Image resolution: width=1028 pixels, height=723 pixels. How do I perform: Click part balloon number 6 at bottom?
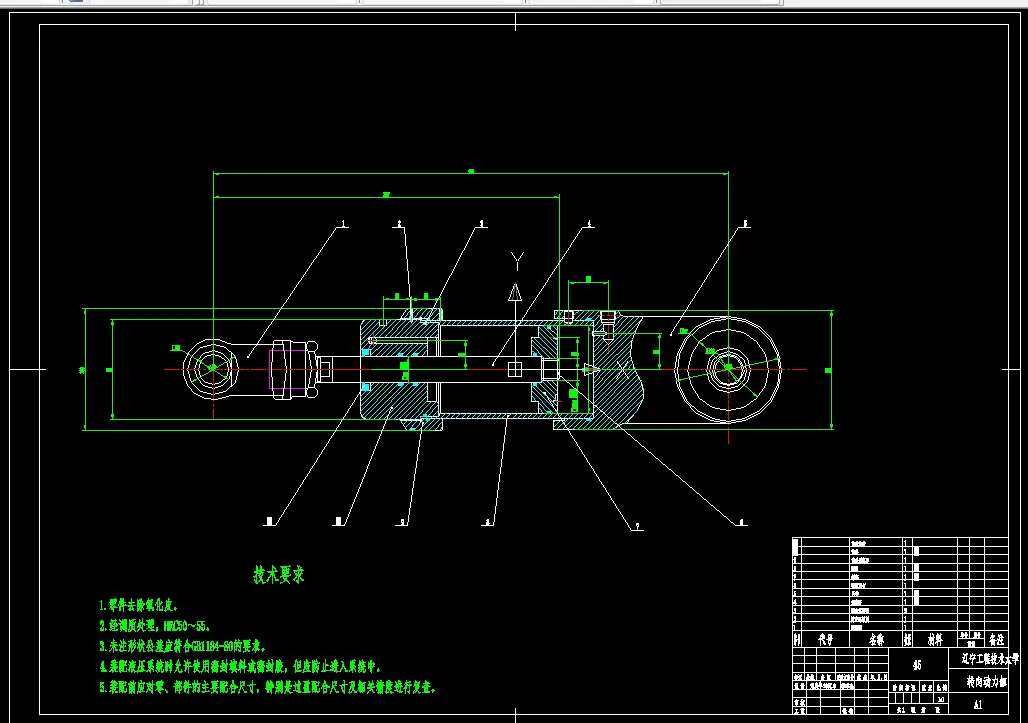tap(741, 522)
